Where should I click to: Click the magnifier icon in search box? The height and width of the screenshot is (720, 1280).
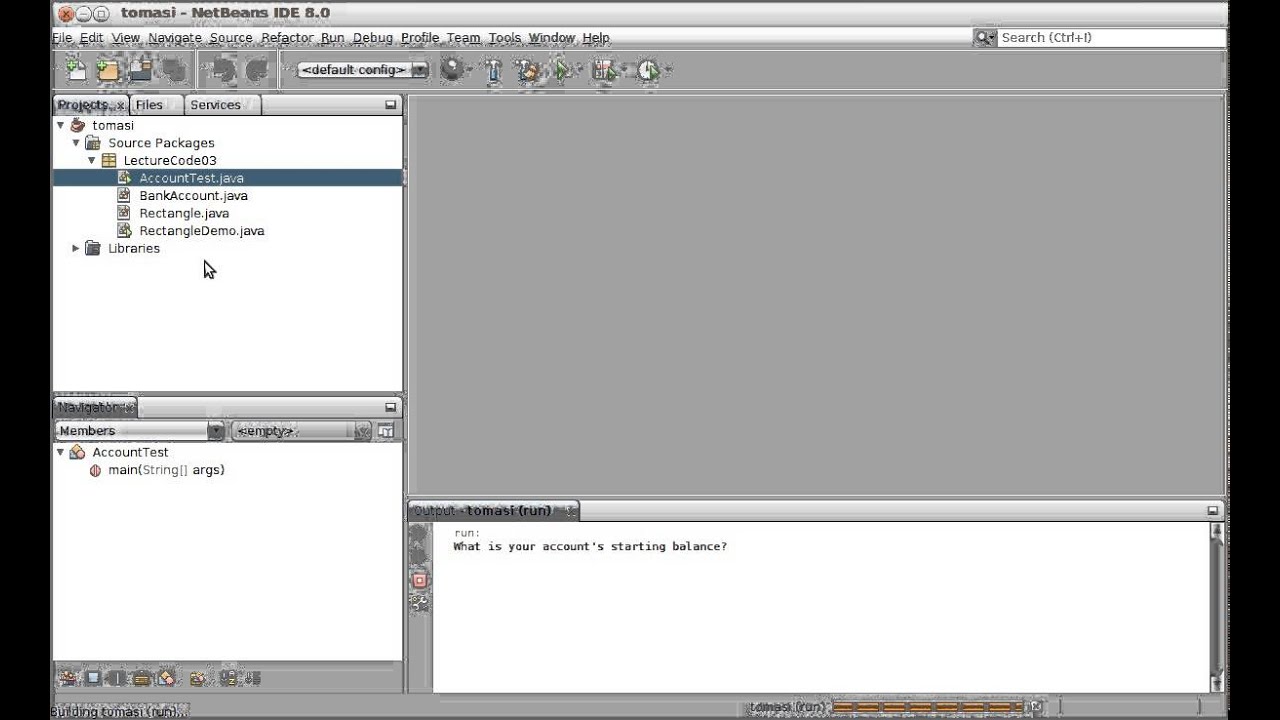tap(984, 37)
